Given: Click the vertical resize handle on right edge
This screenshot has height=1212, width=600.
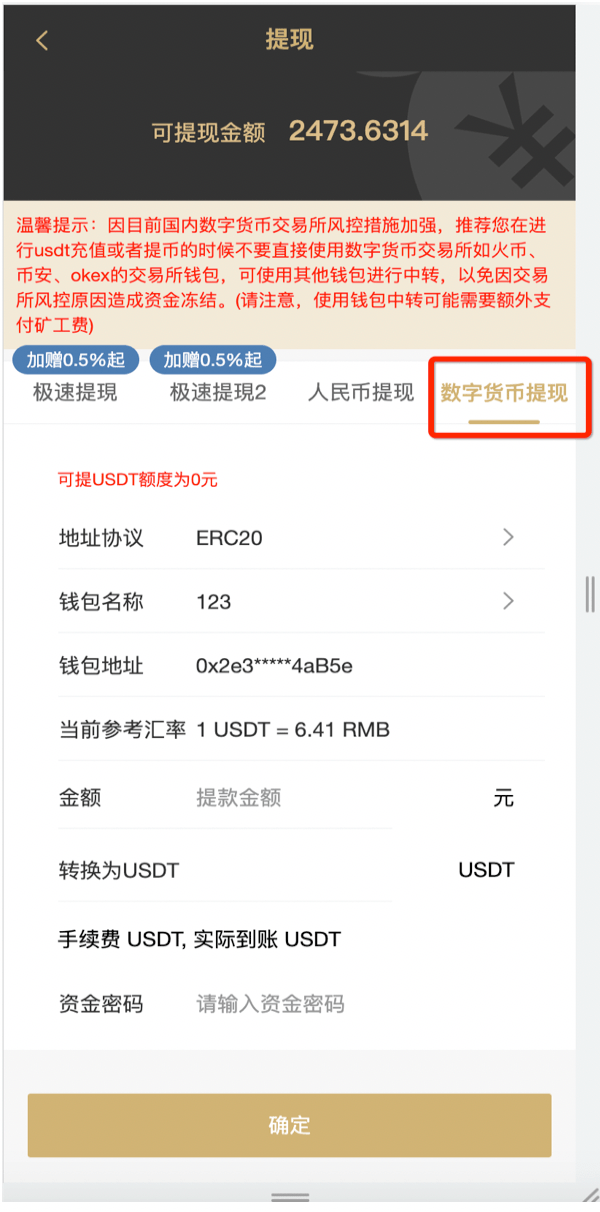Looking at the screenshot, I should [x=590, y=594].
